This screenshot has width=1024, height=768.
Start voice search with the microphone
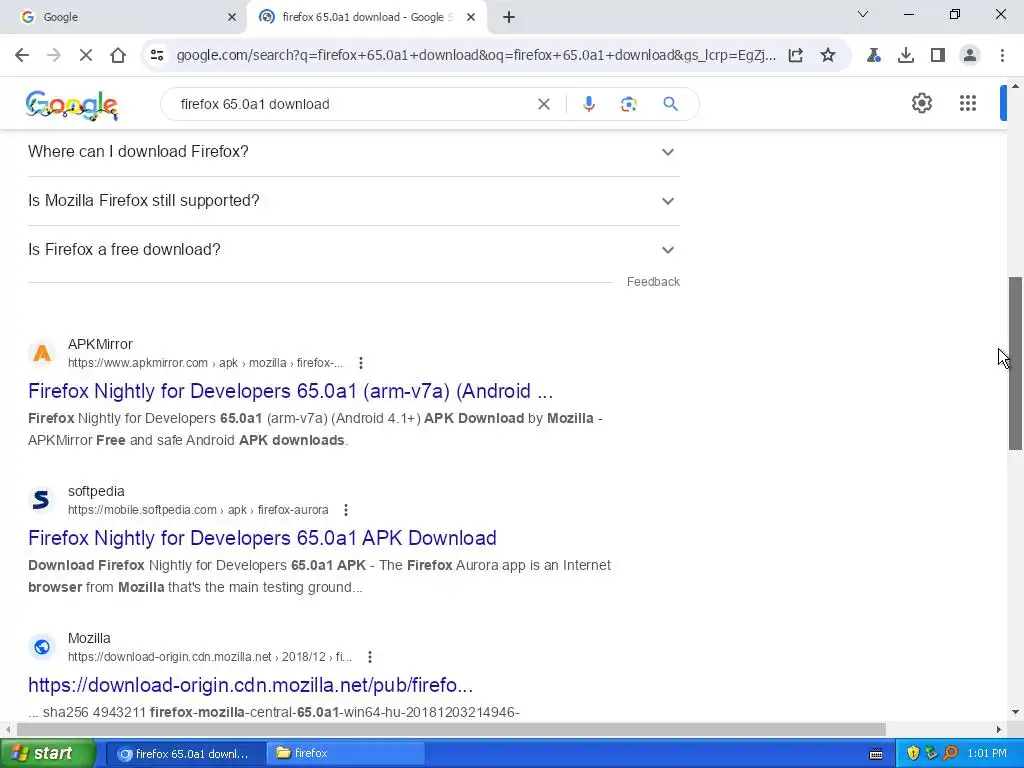coord(588,104)
